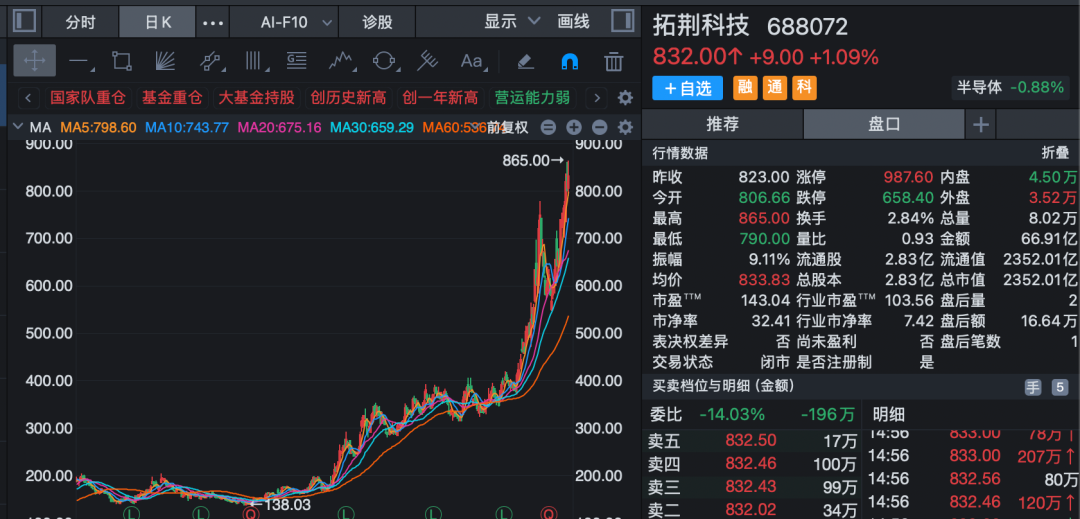Screen dimensions: 1080x519
Task: Open the 前复权 price adjustment dropdown
Action: point(508,127)
